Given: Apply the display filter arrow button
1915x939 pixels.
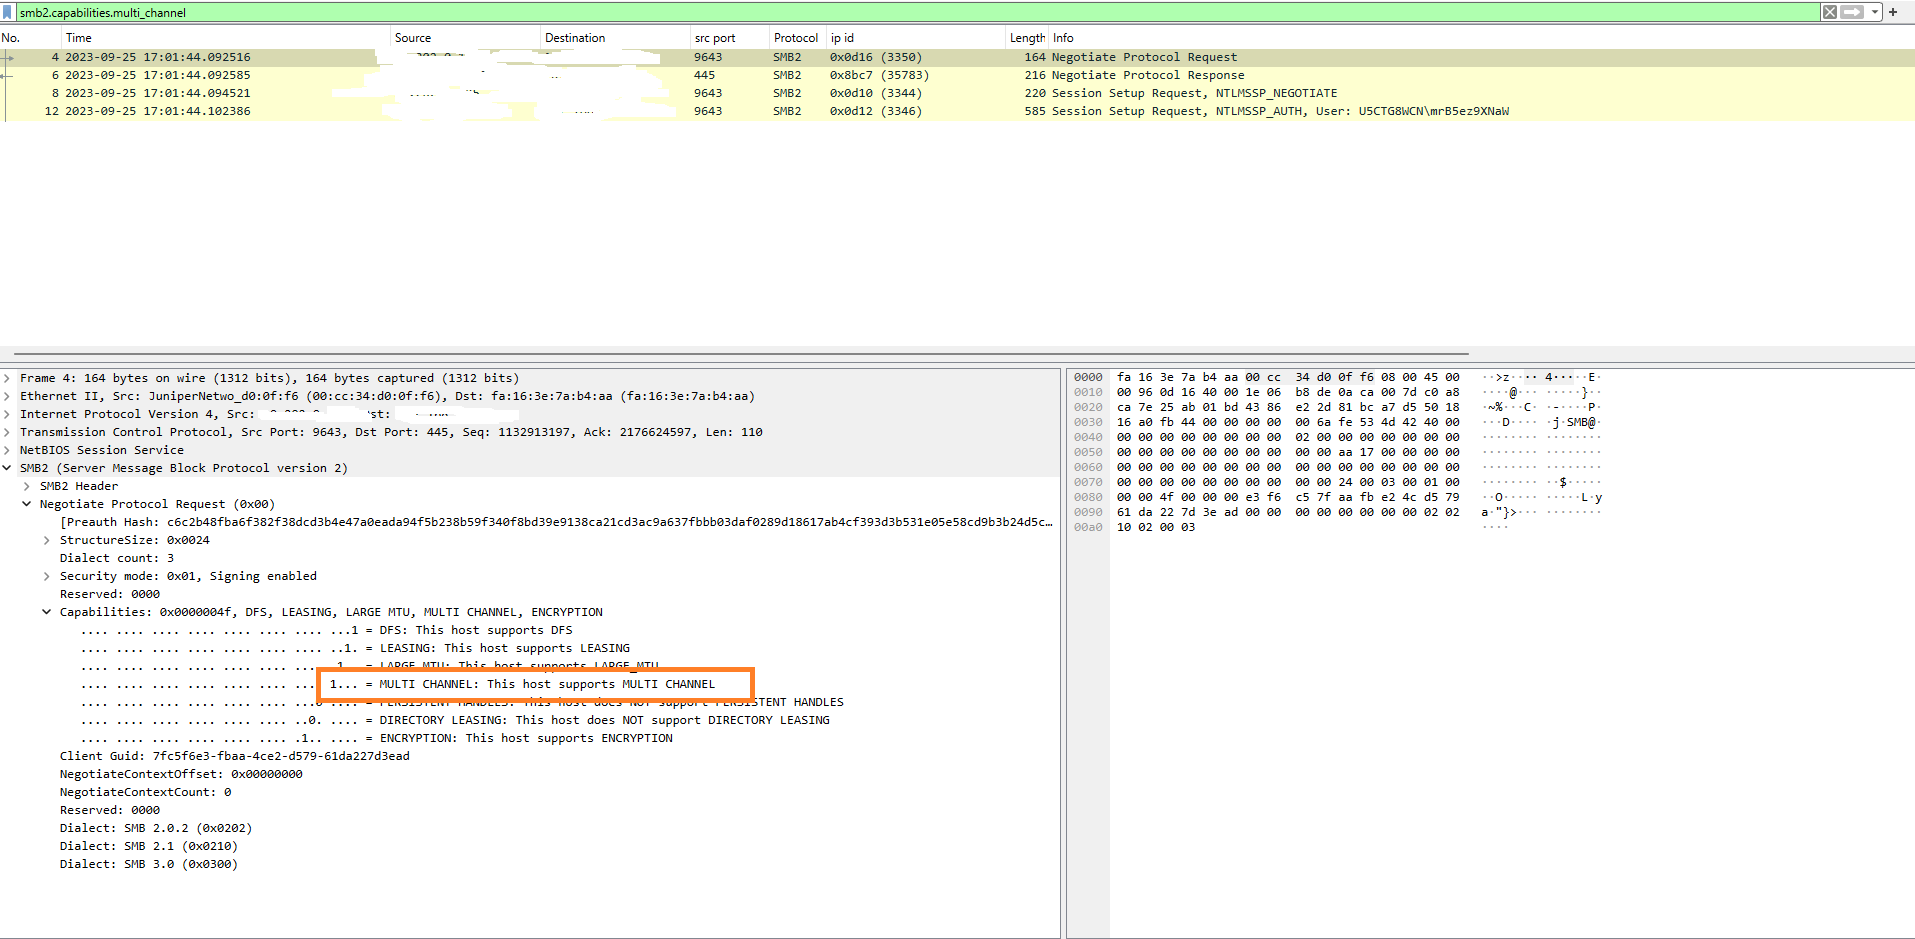Looking at the screenshot, I should point(1852,12).
